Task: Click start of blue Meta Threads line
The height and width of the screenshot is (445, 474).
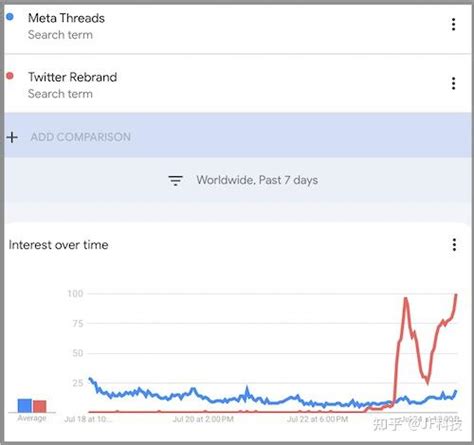Action: coord(90,379)
